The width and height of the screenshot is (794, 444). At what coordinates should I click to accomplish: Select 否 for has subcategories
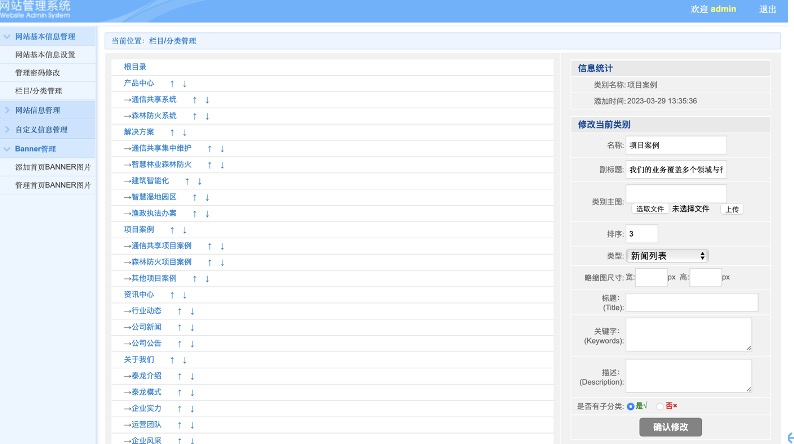coord(660,406)
